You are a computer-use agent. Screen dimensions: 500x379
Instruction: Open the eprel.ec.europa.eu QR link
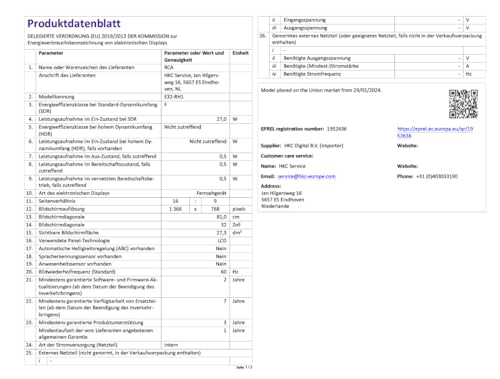[435, 132]
